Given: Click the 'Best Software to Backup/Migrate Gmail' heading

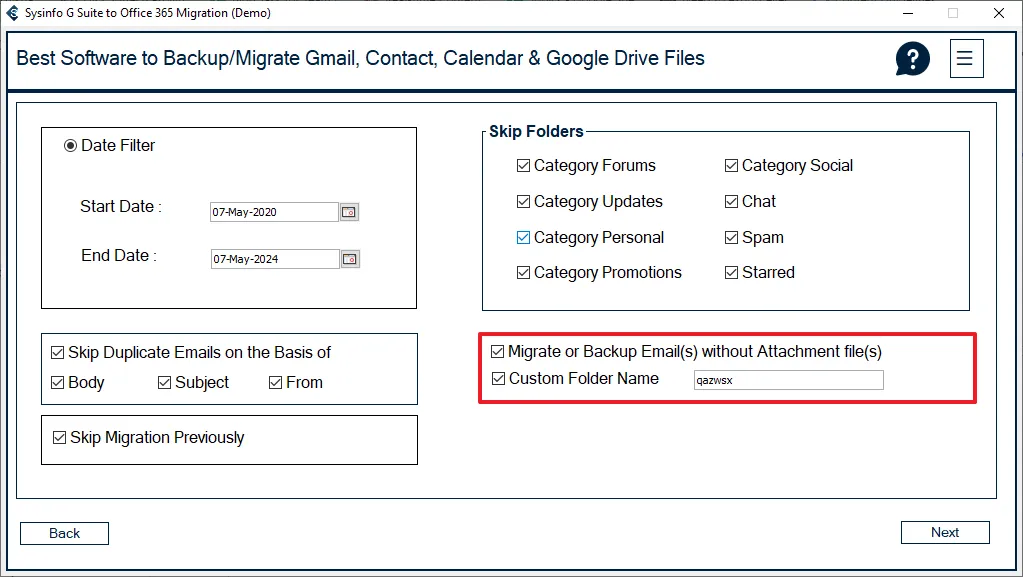Looking at the screenshot, I should (x=360, y=58).
